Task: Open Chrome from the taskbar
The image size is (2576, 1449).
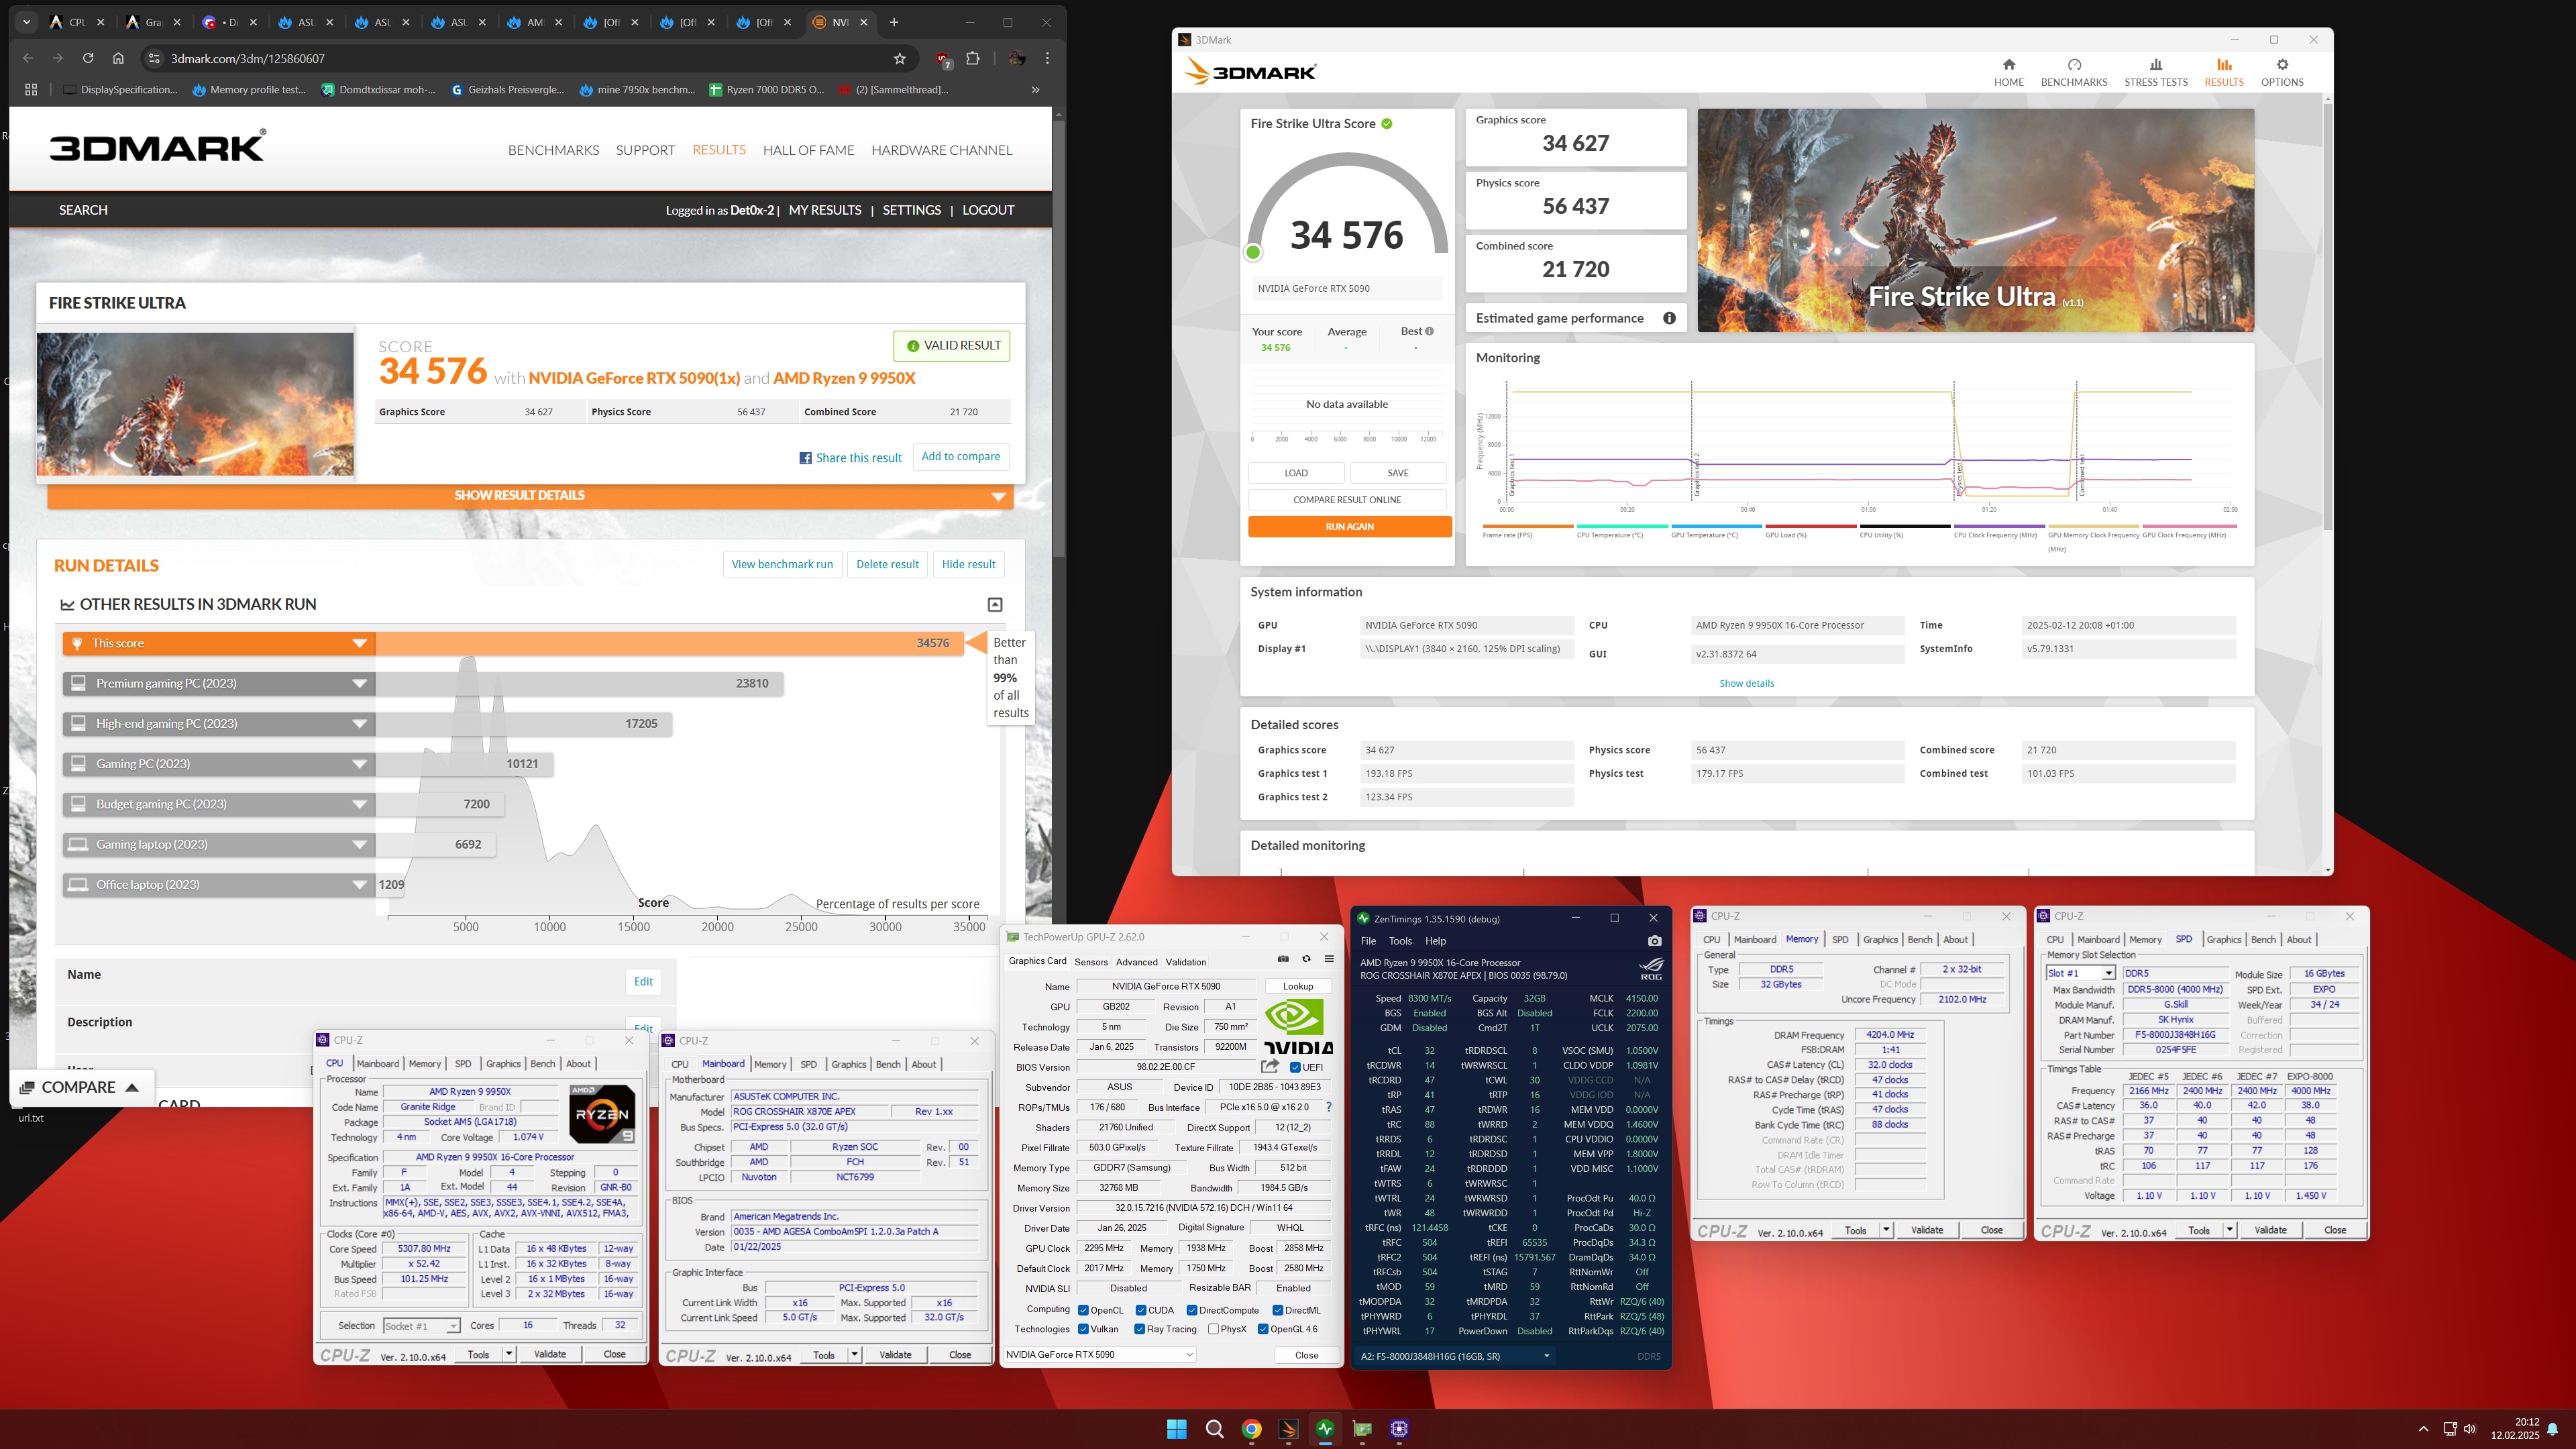Action: click(1251, 1429)
